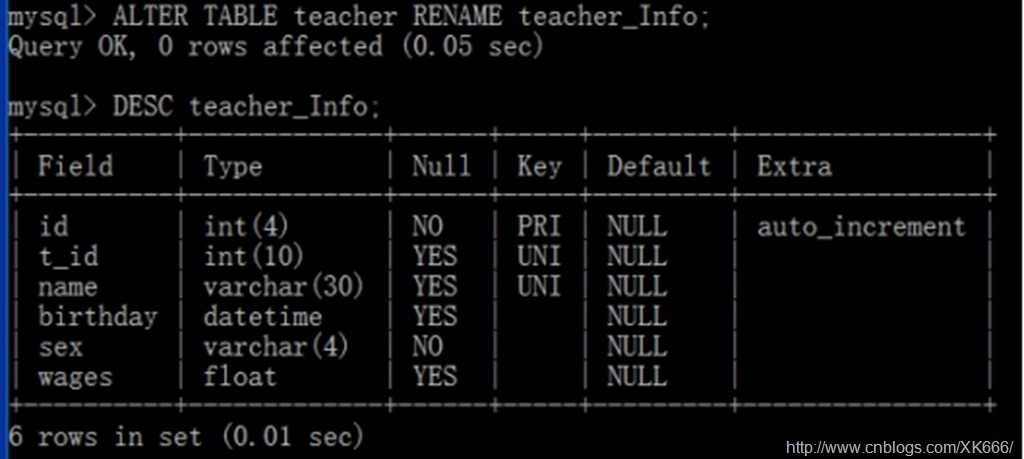Viewport: 1024px width, 459px height.
Task: Click the float type value
Action: [x=240, y=377]
